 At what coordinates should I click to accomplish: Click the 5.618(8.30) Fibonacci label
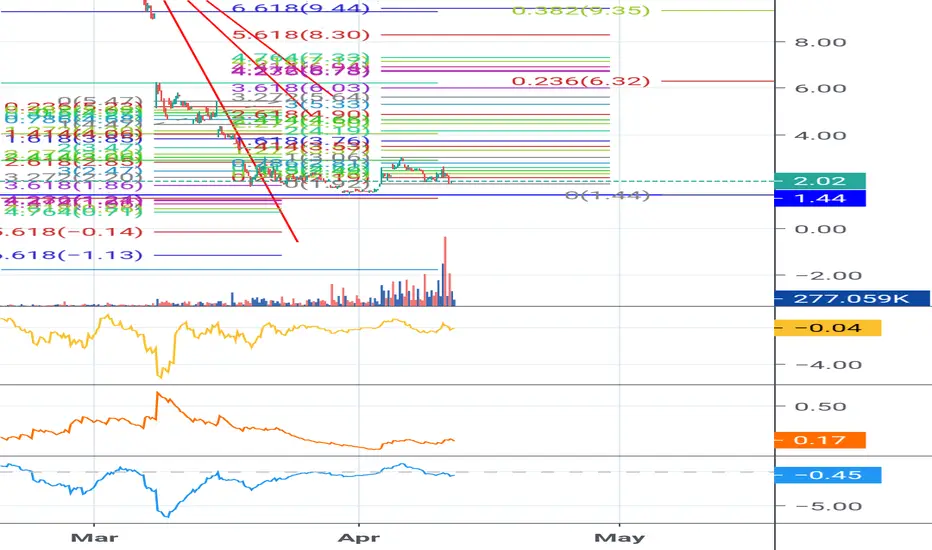301,34
